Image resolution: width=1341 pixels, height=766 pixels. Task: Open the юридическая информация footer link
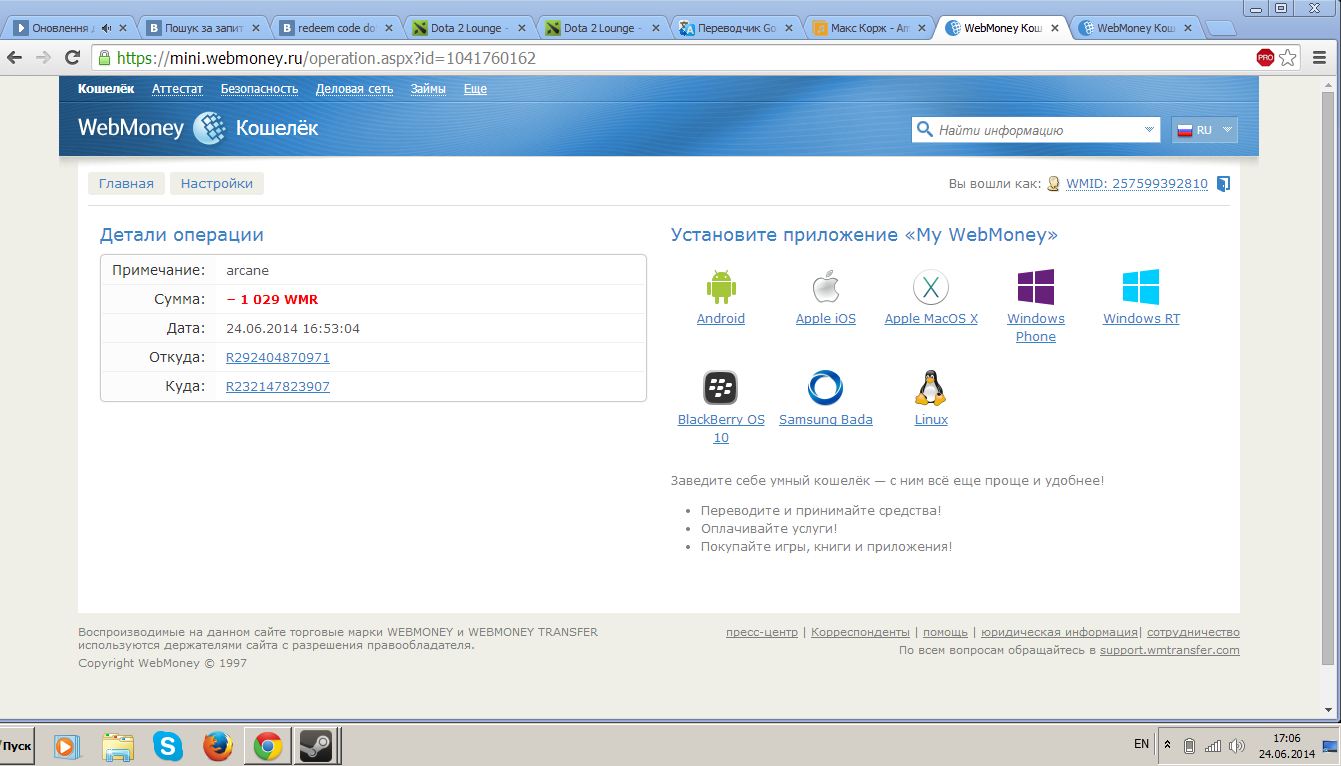[1059, 632]
